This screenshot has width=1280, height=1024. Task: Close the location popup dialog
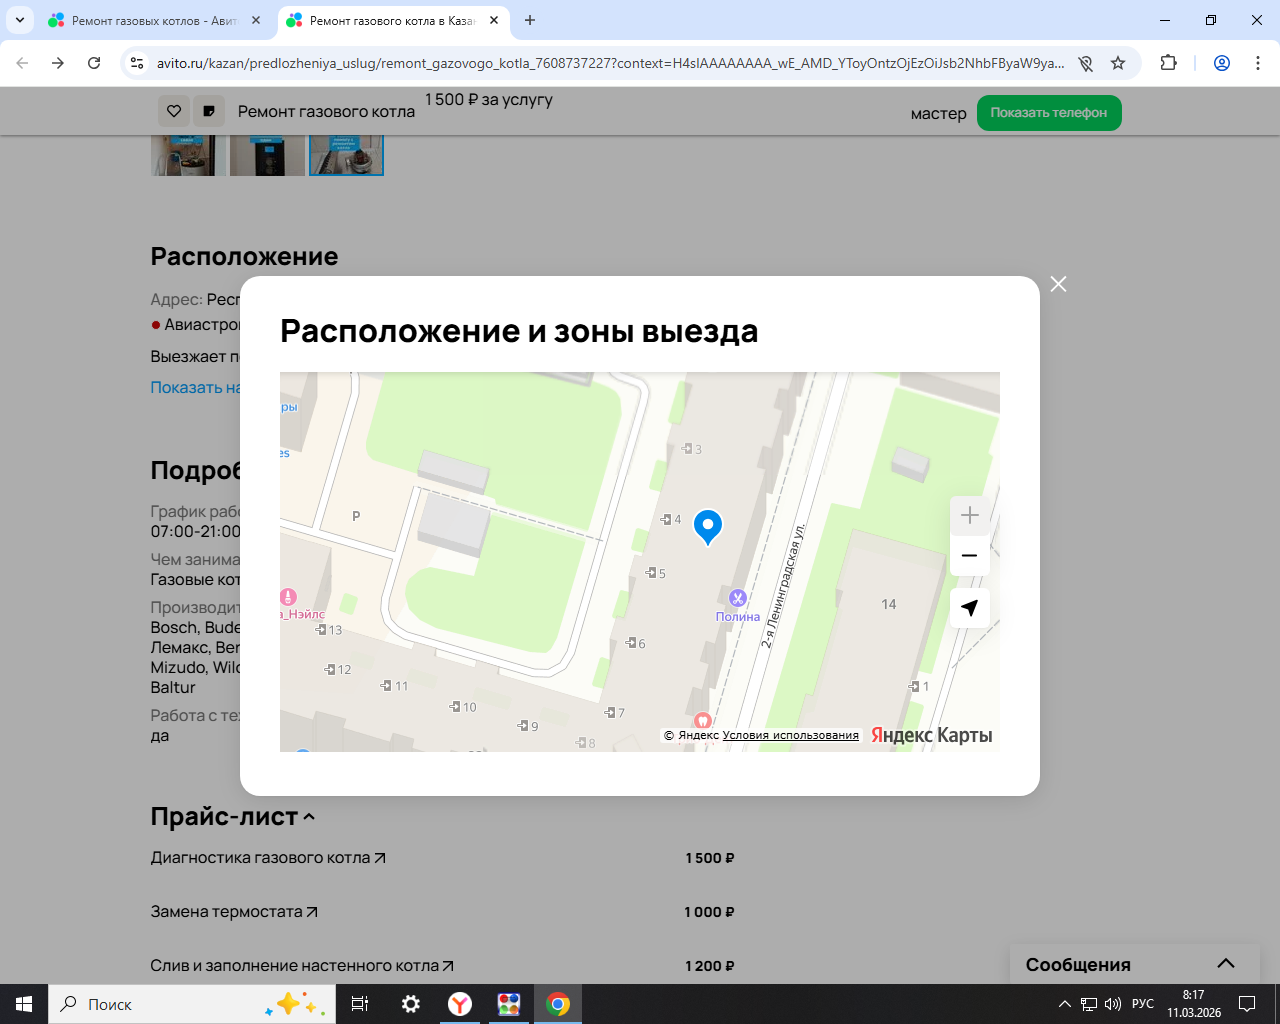click(x=1058, y=284)
